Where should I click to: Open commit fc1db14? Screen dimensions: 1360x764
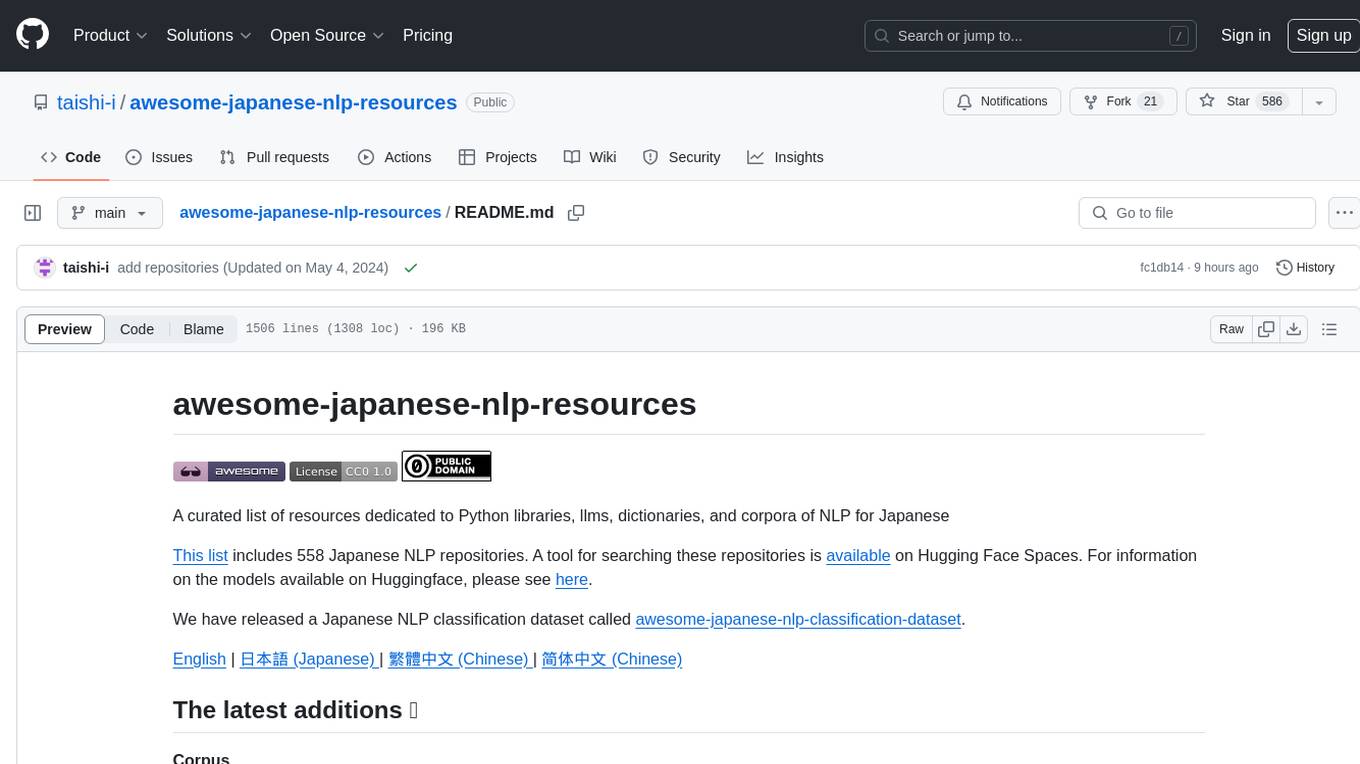(x=1162, y=267)
